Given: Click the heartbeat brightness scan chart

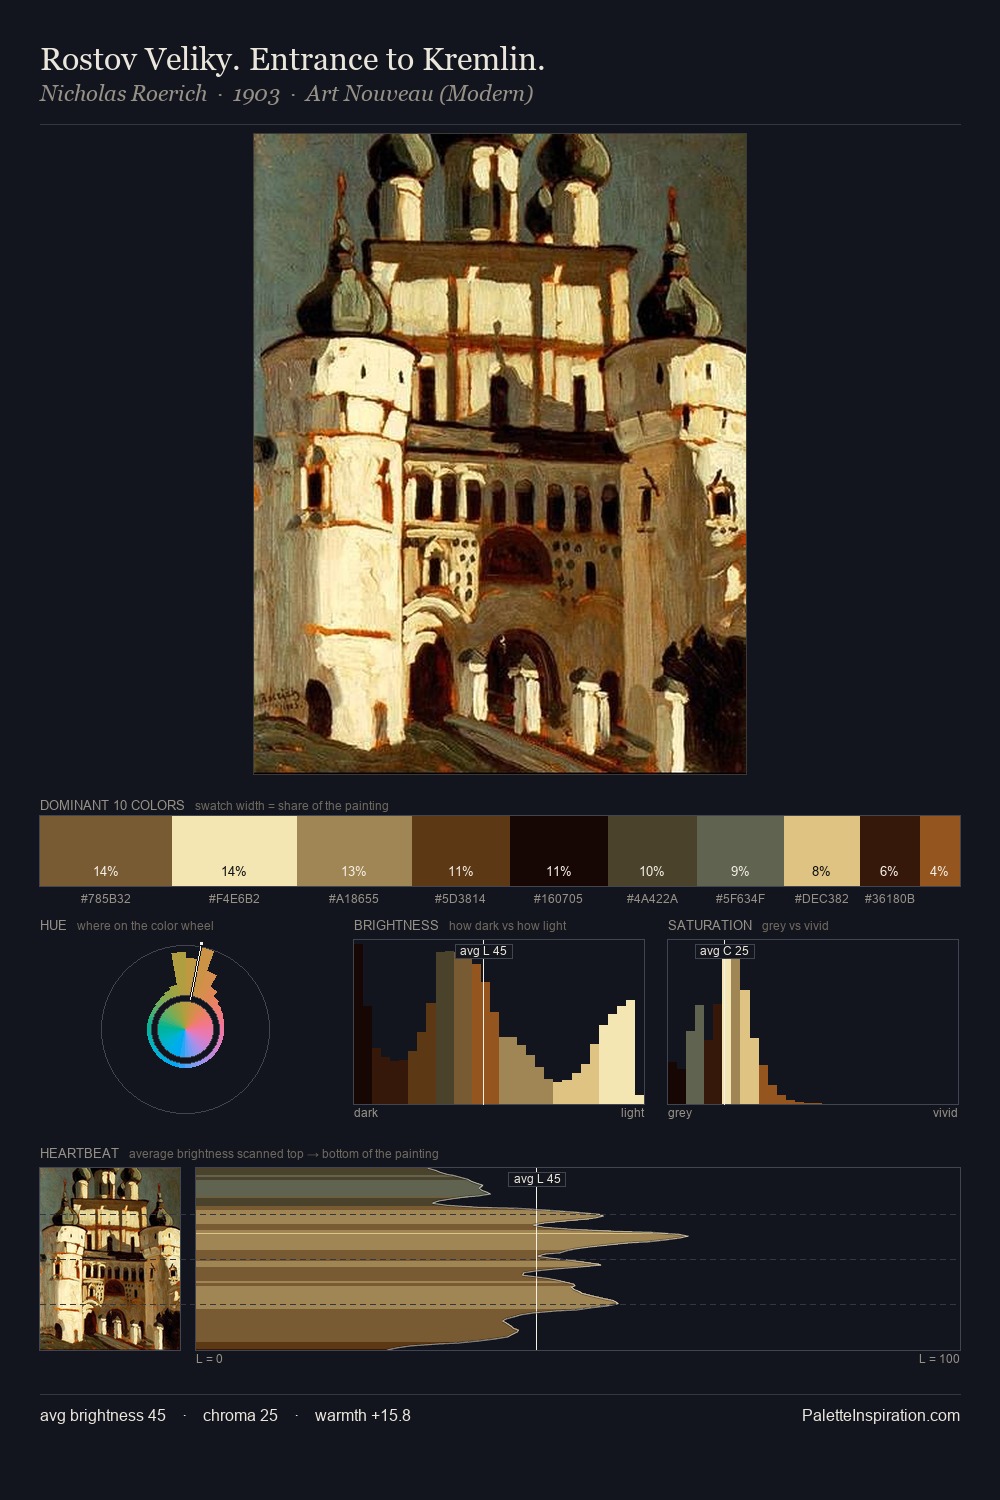Looking at the screenshot, I should tap(578, 1258).
